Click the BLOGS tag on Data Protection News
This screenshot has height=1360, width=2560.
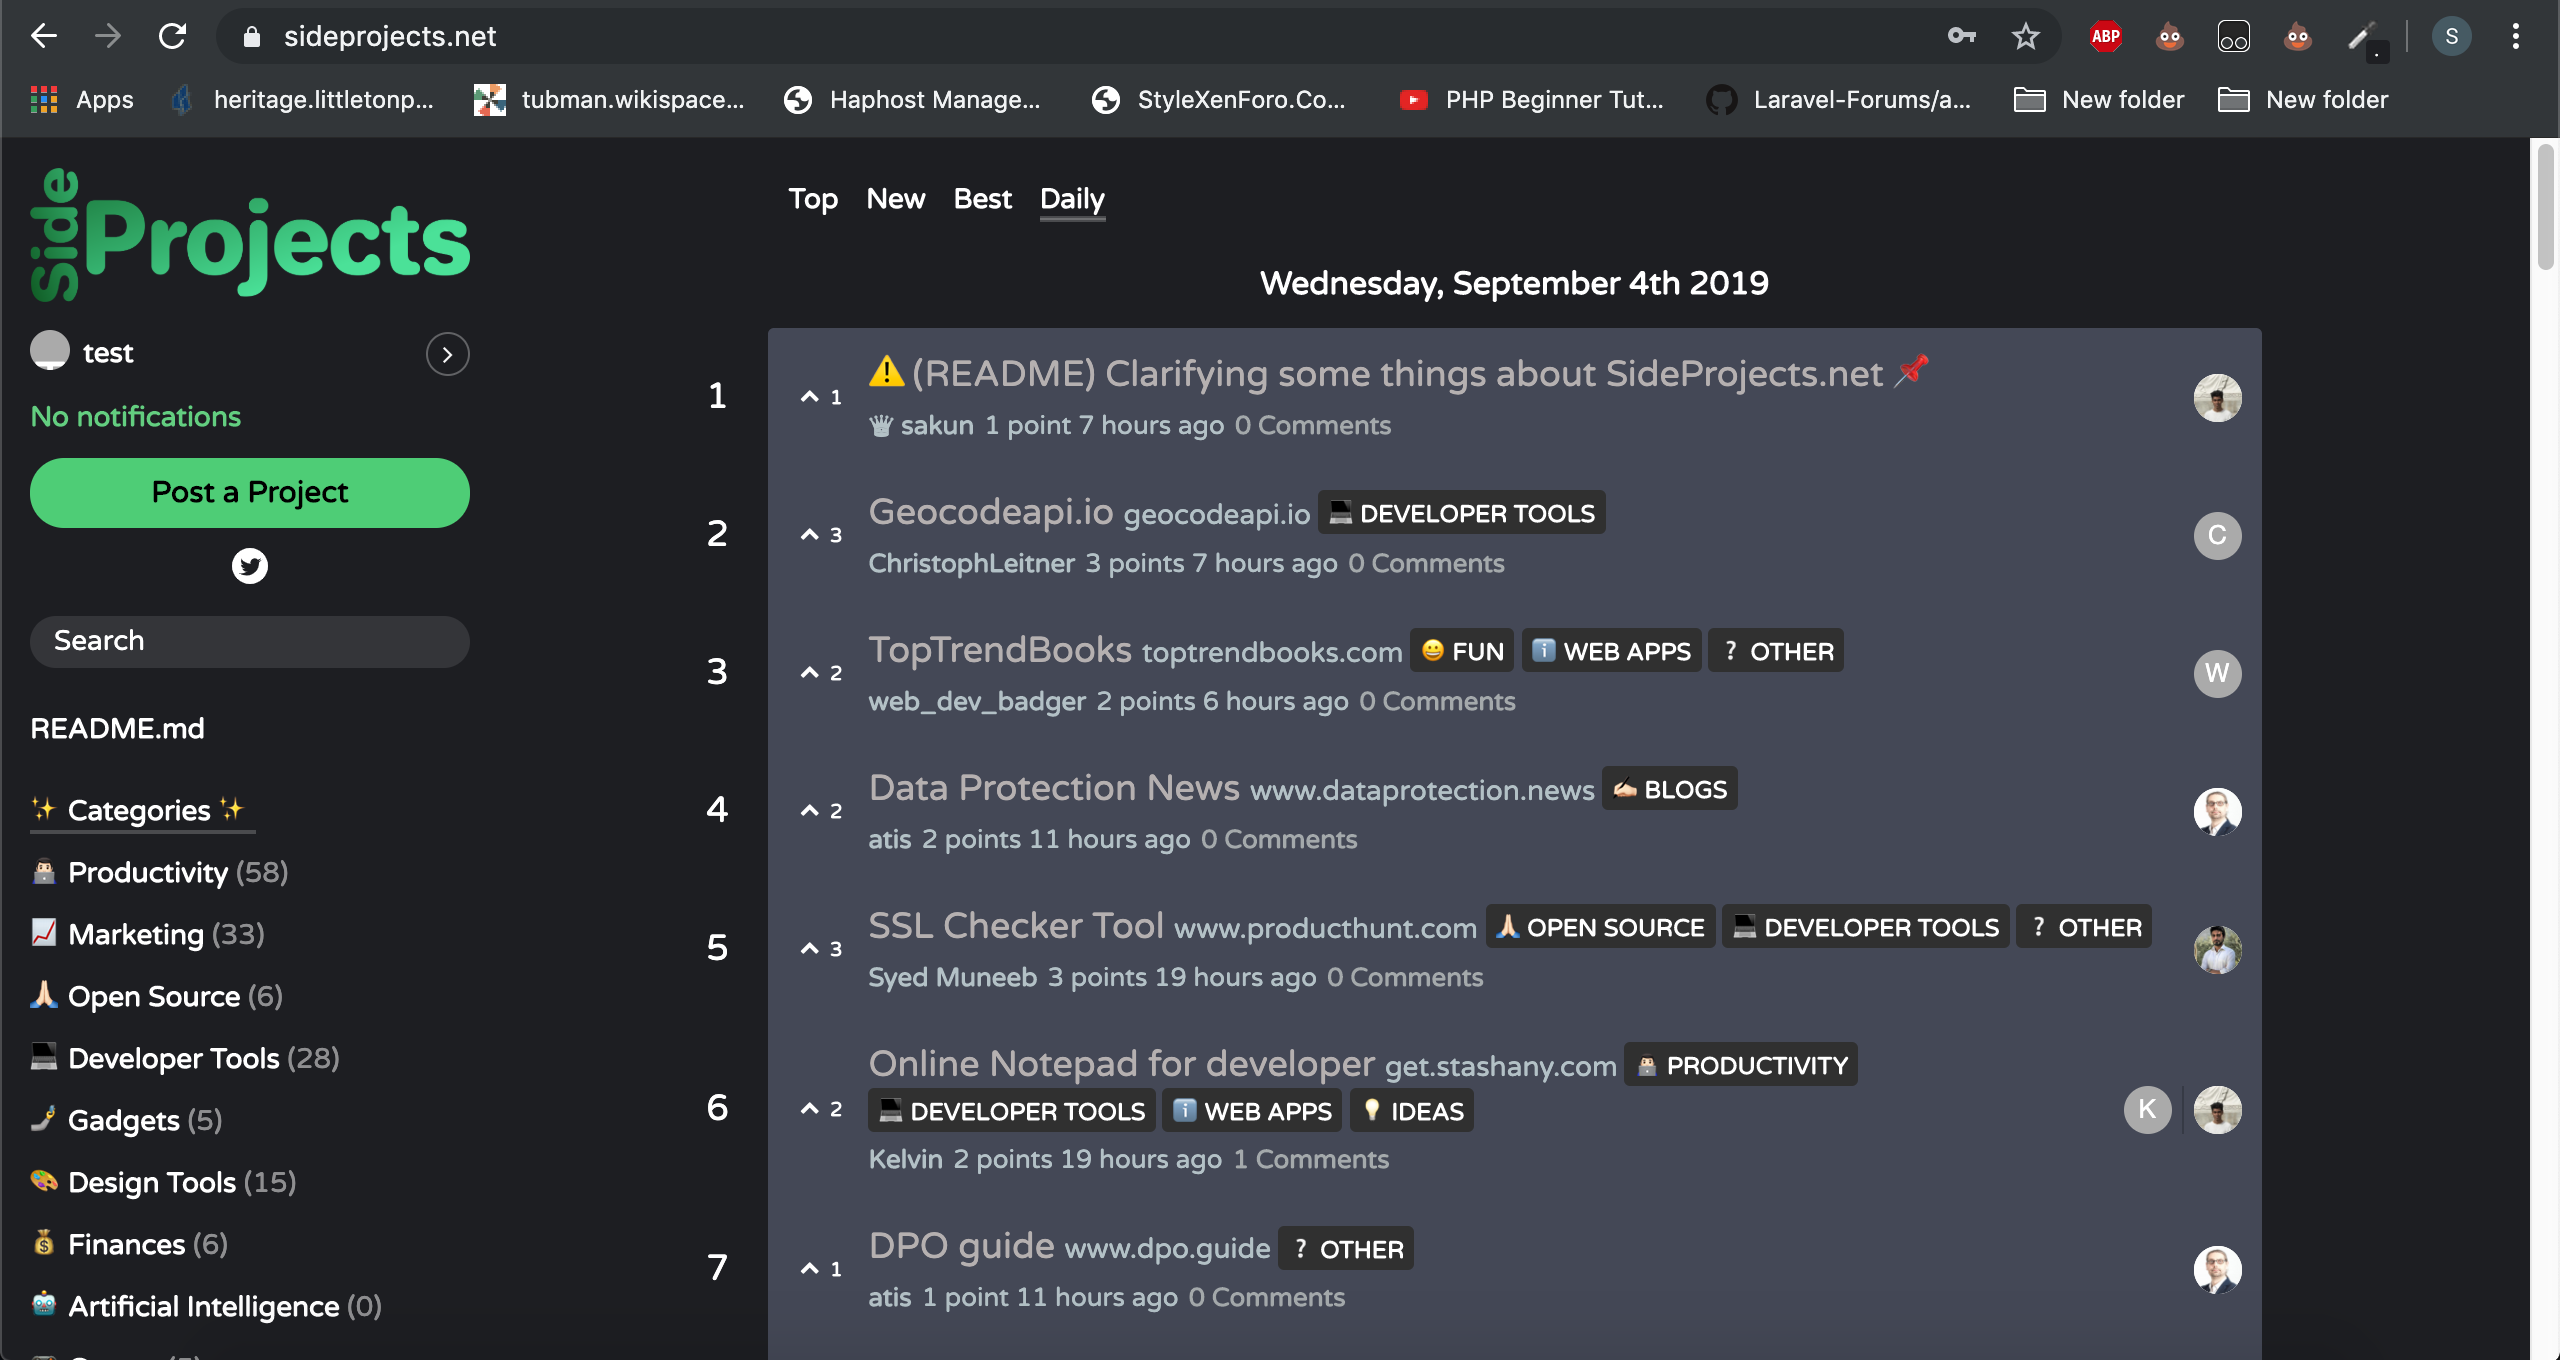[x=1670, y=789]
